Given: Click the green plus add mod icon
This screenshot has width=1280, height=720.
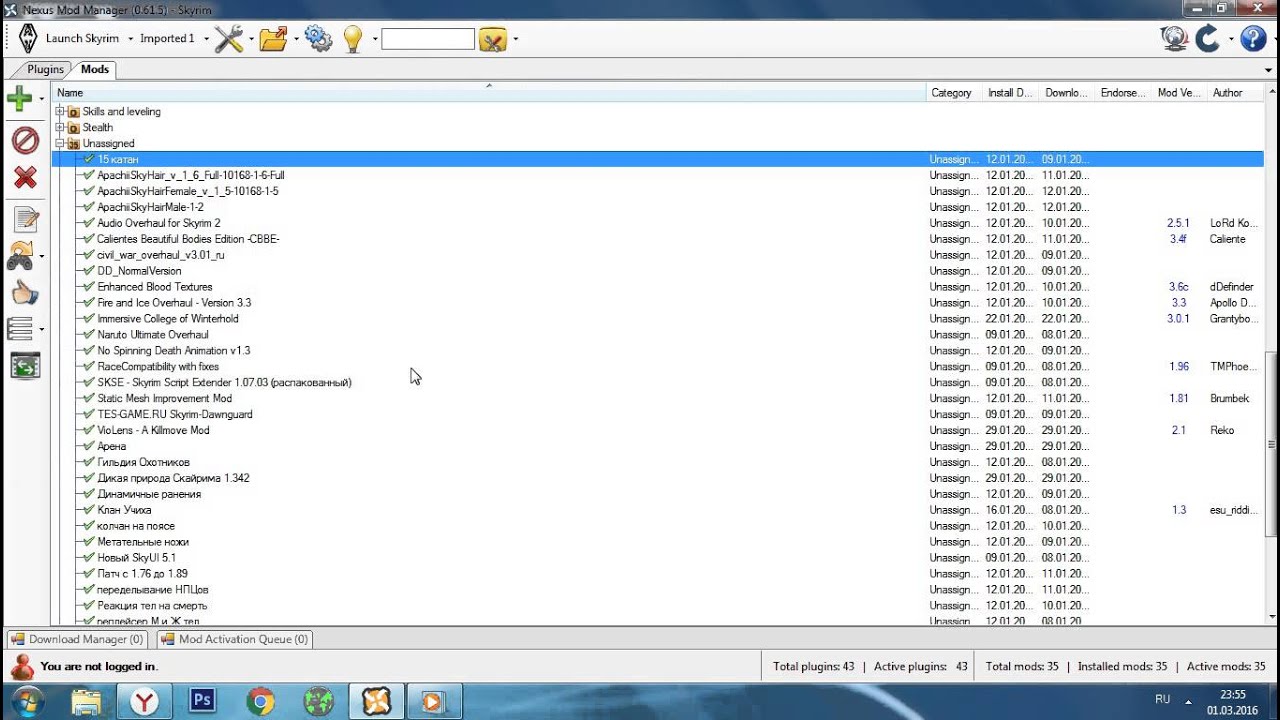Looking at the screenshot, I should pyautogui.click(x=19, y=98).
